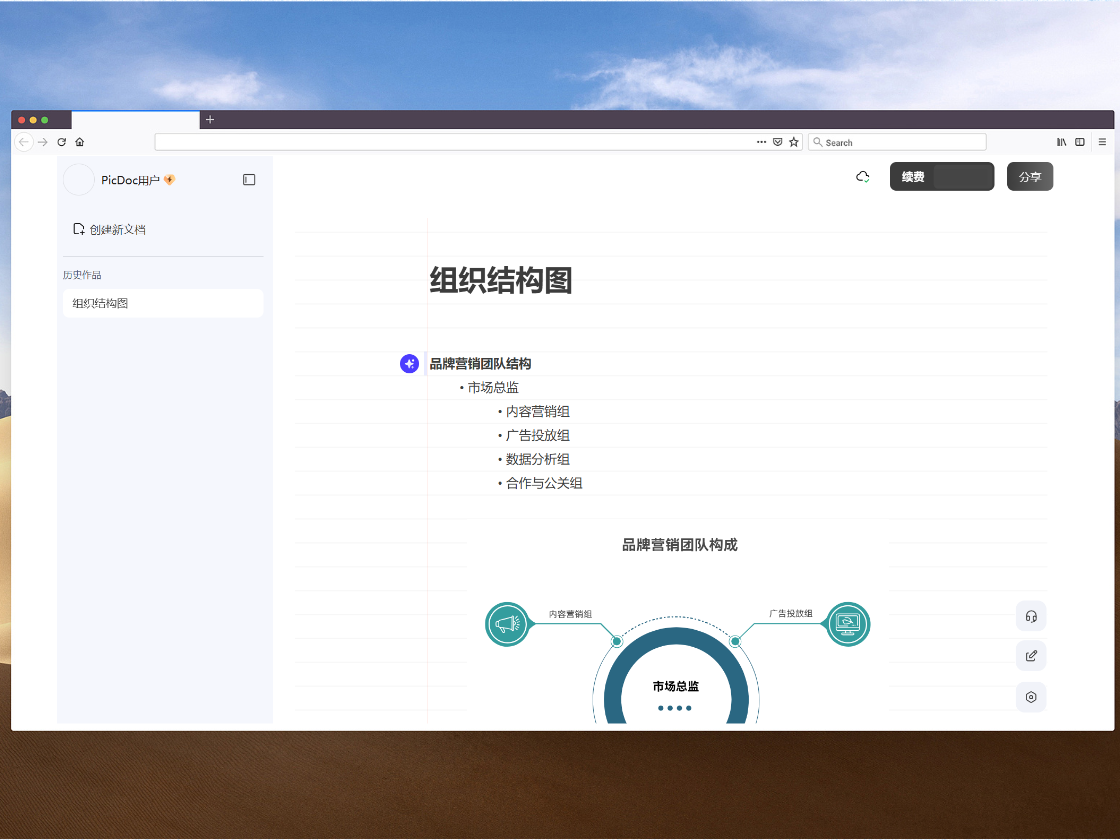Toggle the sidebar collapse icon near PicDoc用户
Image resolution: width=1120 pixels, height=840 pixels.
pyautogui.click(x=248, y=179)
